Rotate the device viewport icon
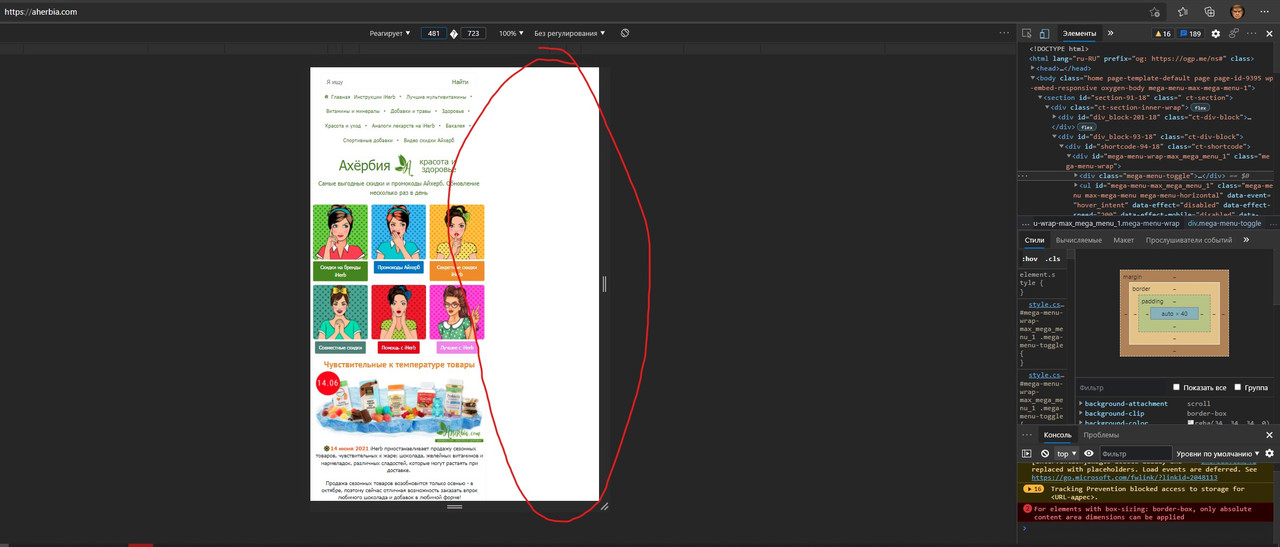The image size is (1280, 547). 625,33
